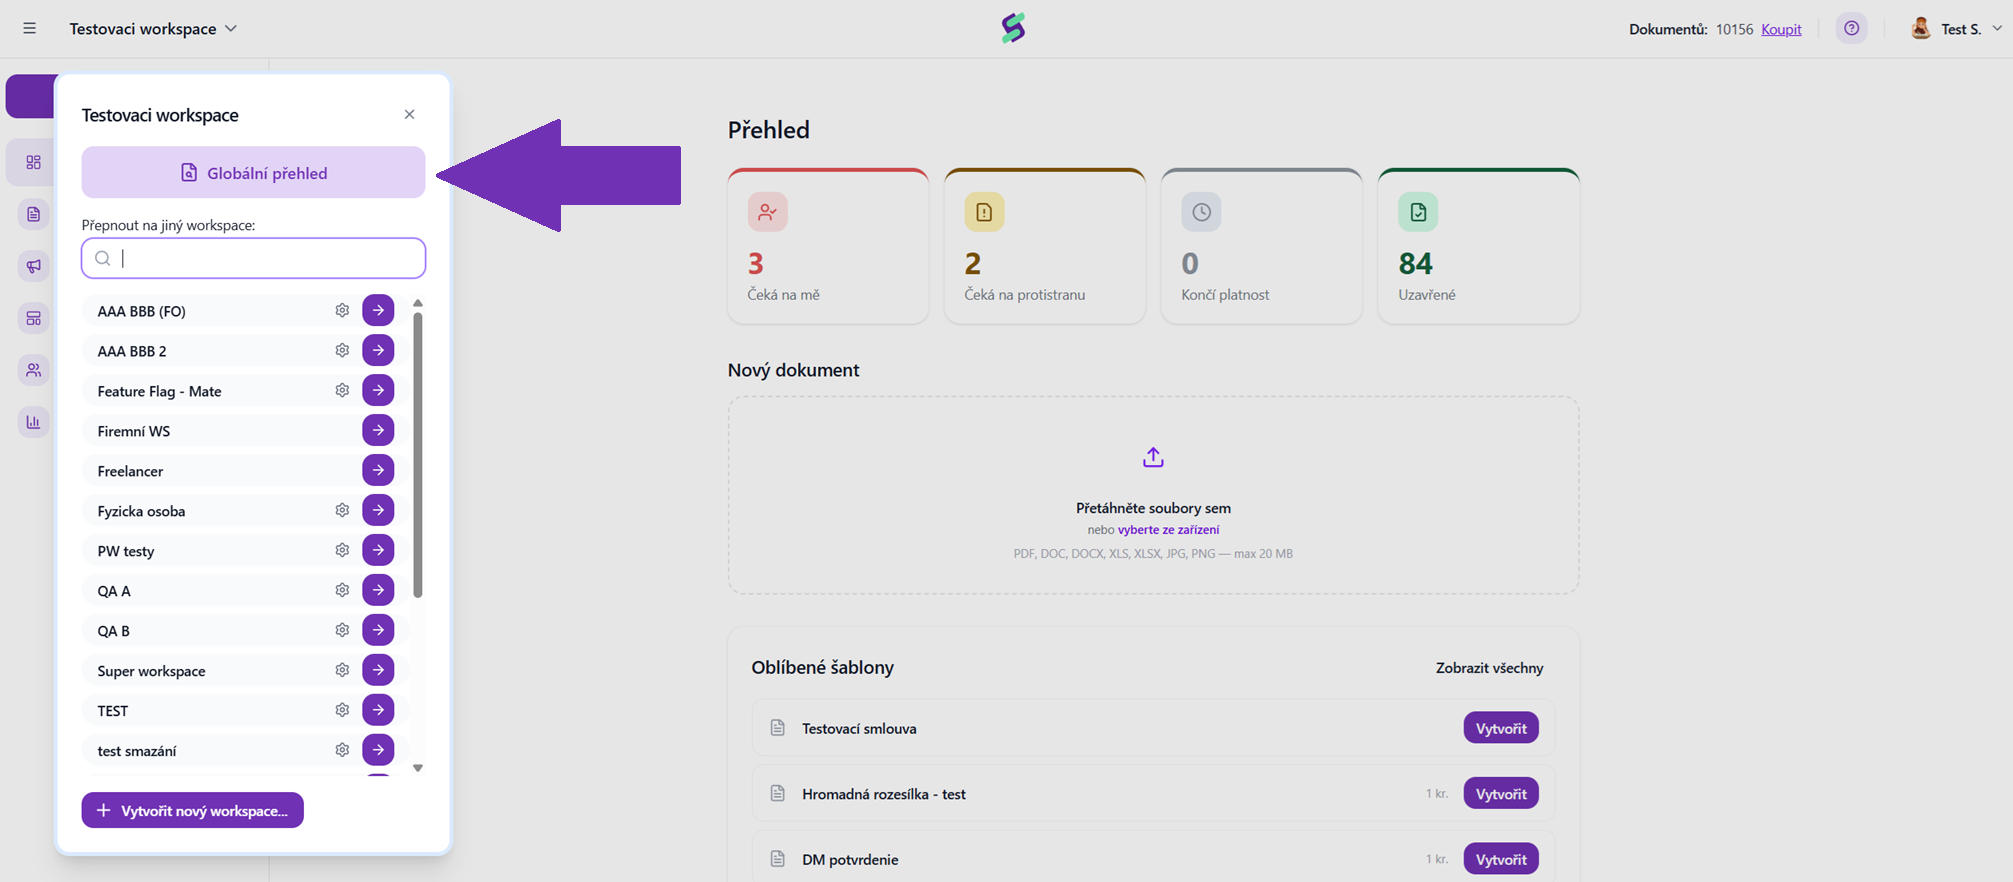
Task: Open settings gear for AAA BBB (FO)
Action: (342, 310)
